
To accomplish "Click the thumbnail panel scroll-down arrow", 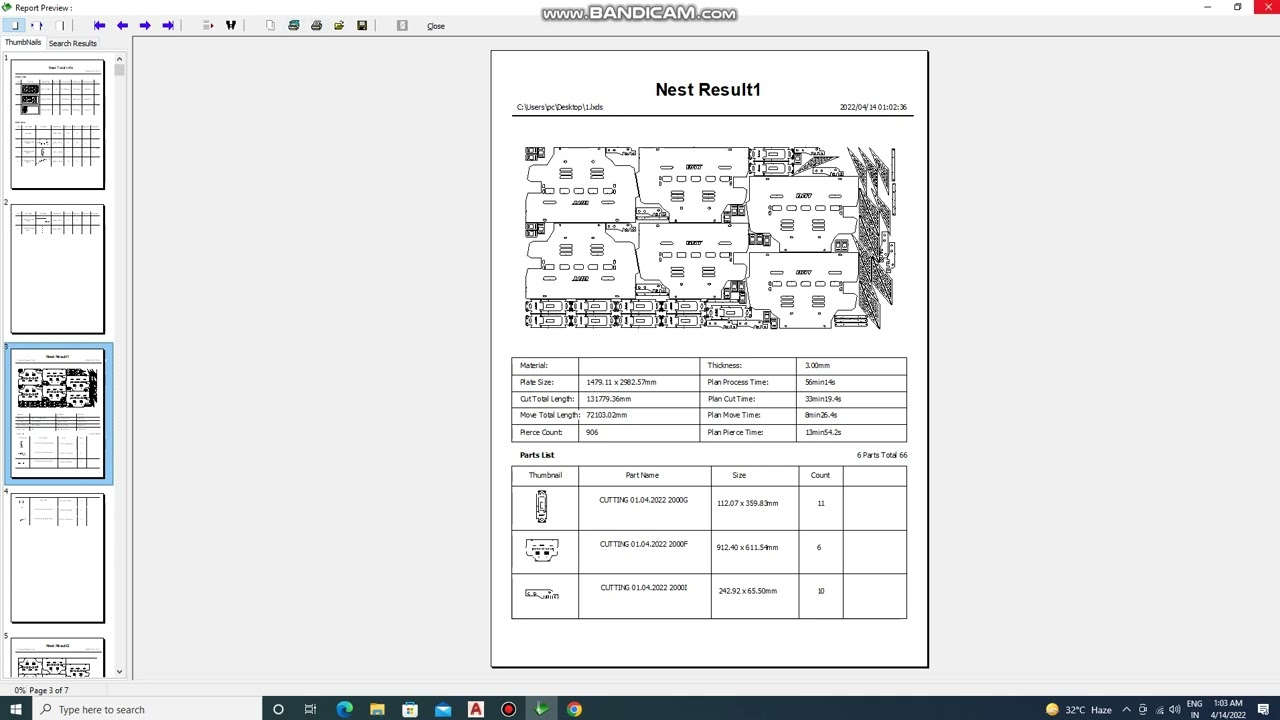I will pos(119,672).
